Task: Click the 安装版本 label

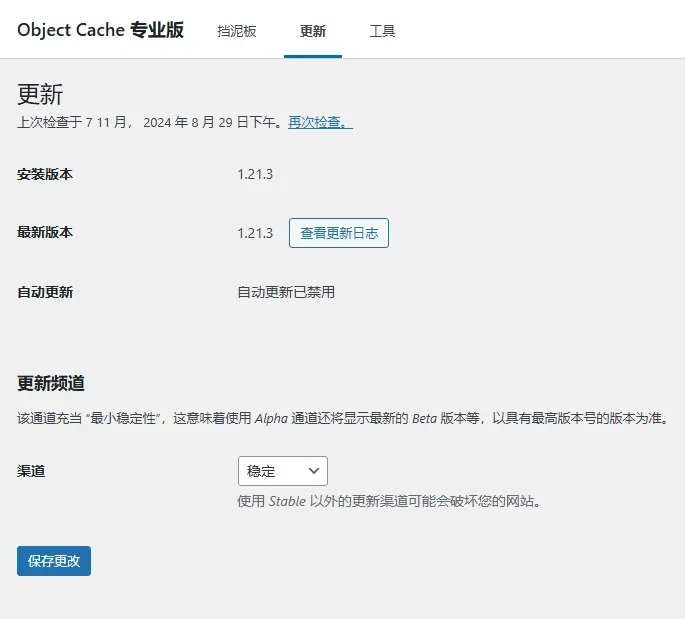Action: point(45,174)
